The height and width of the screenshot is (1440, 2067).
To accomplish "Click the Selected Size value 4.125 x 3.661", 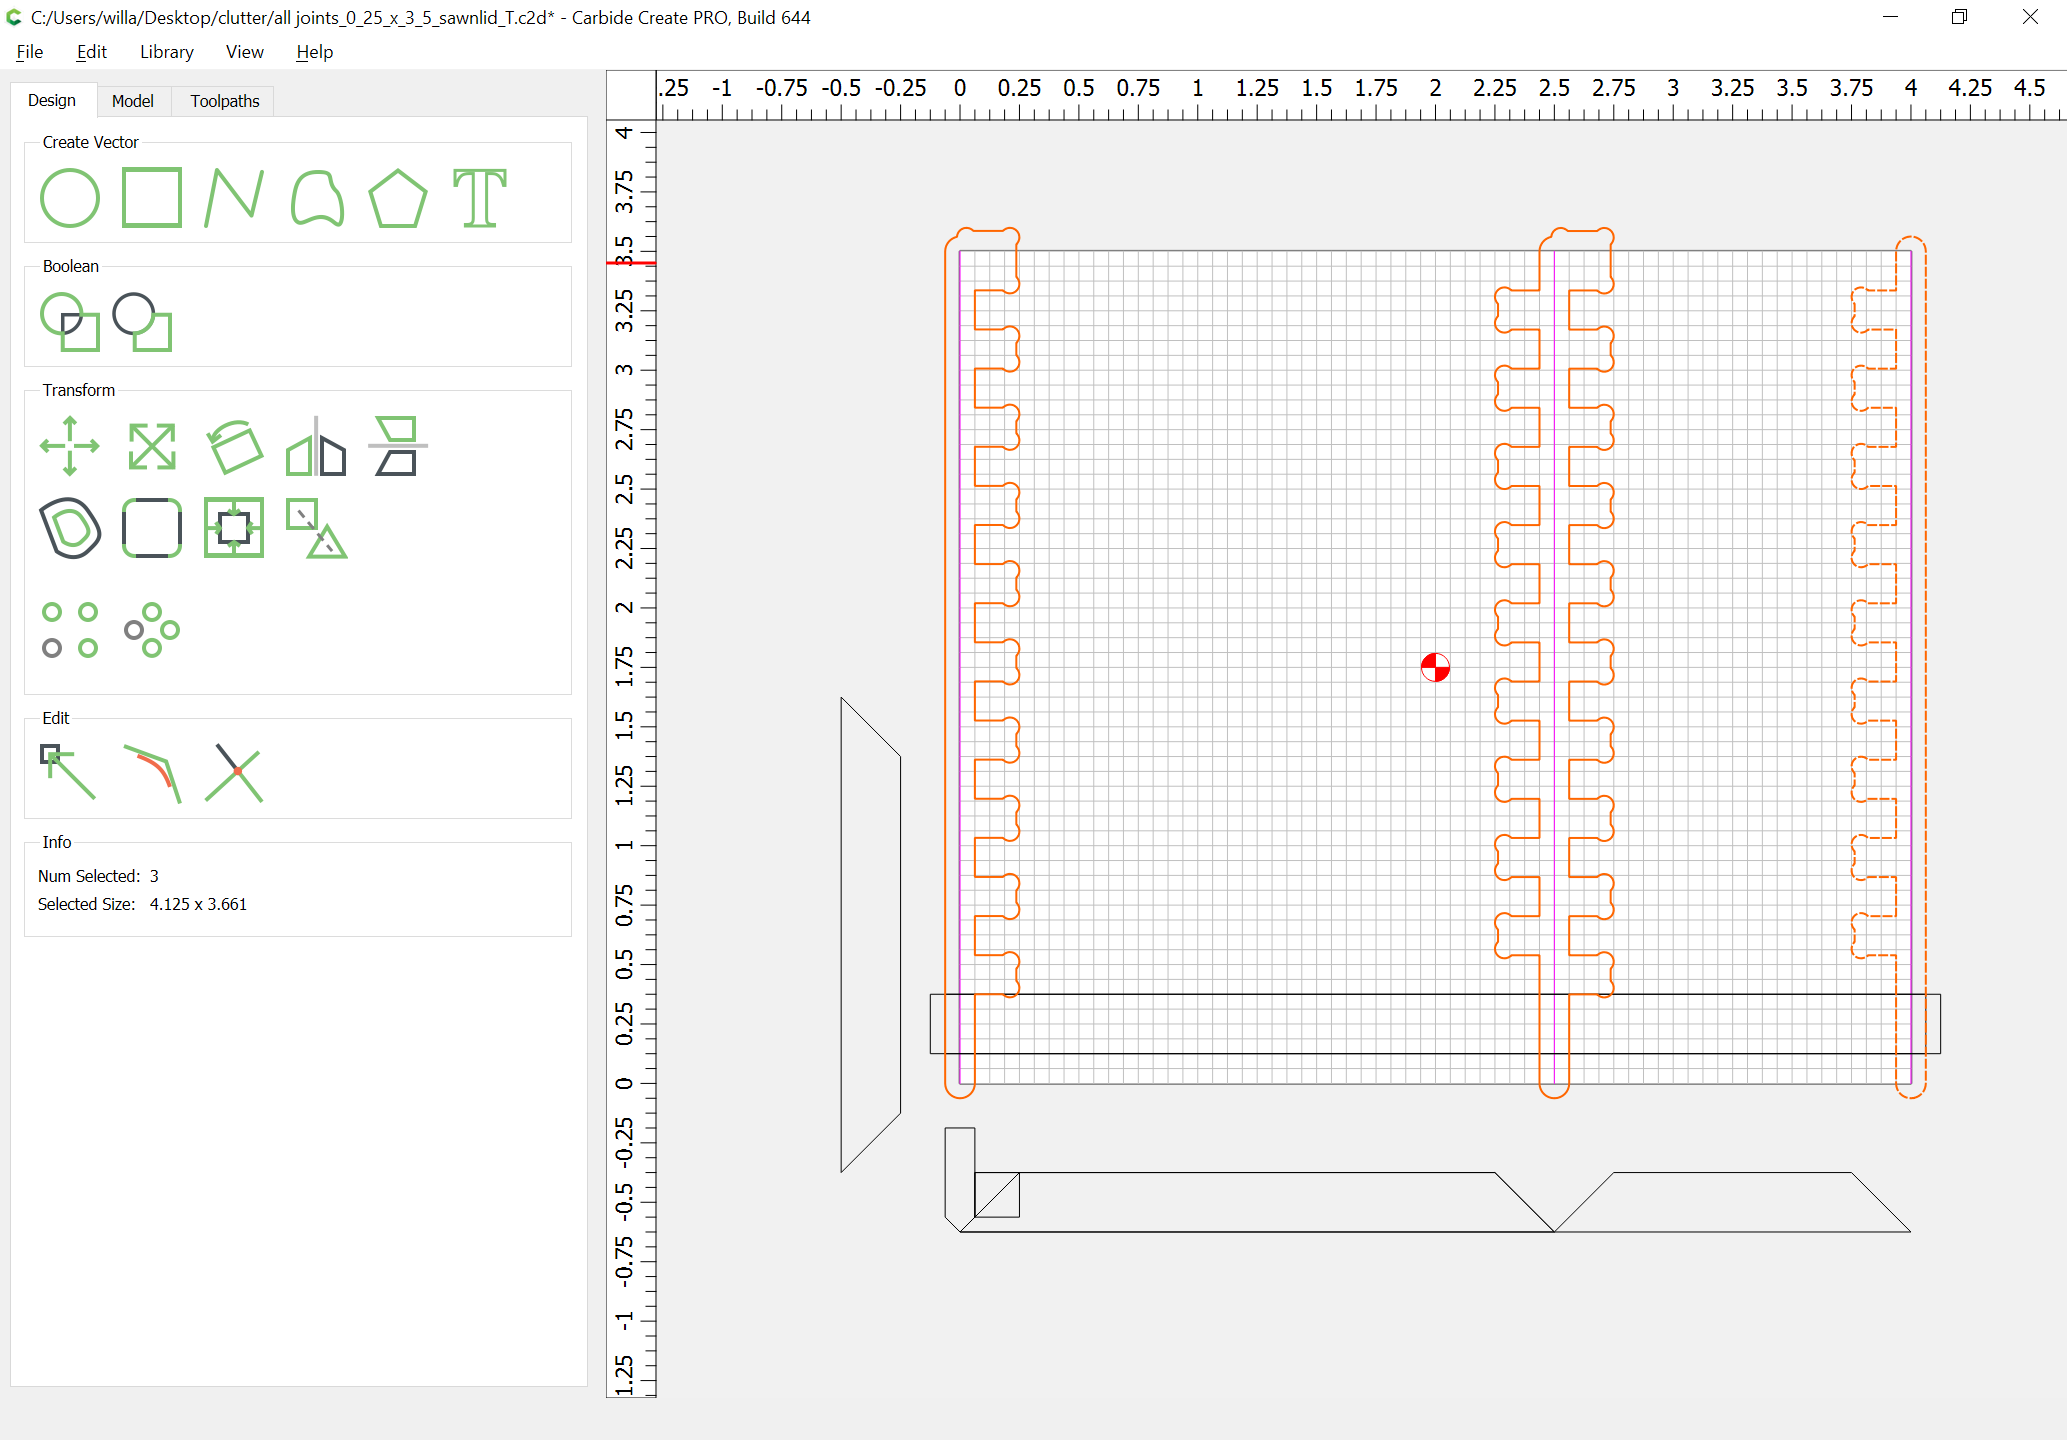I will [198, 904].
